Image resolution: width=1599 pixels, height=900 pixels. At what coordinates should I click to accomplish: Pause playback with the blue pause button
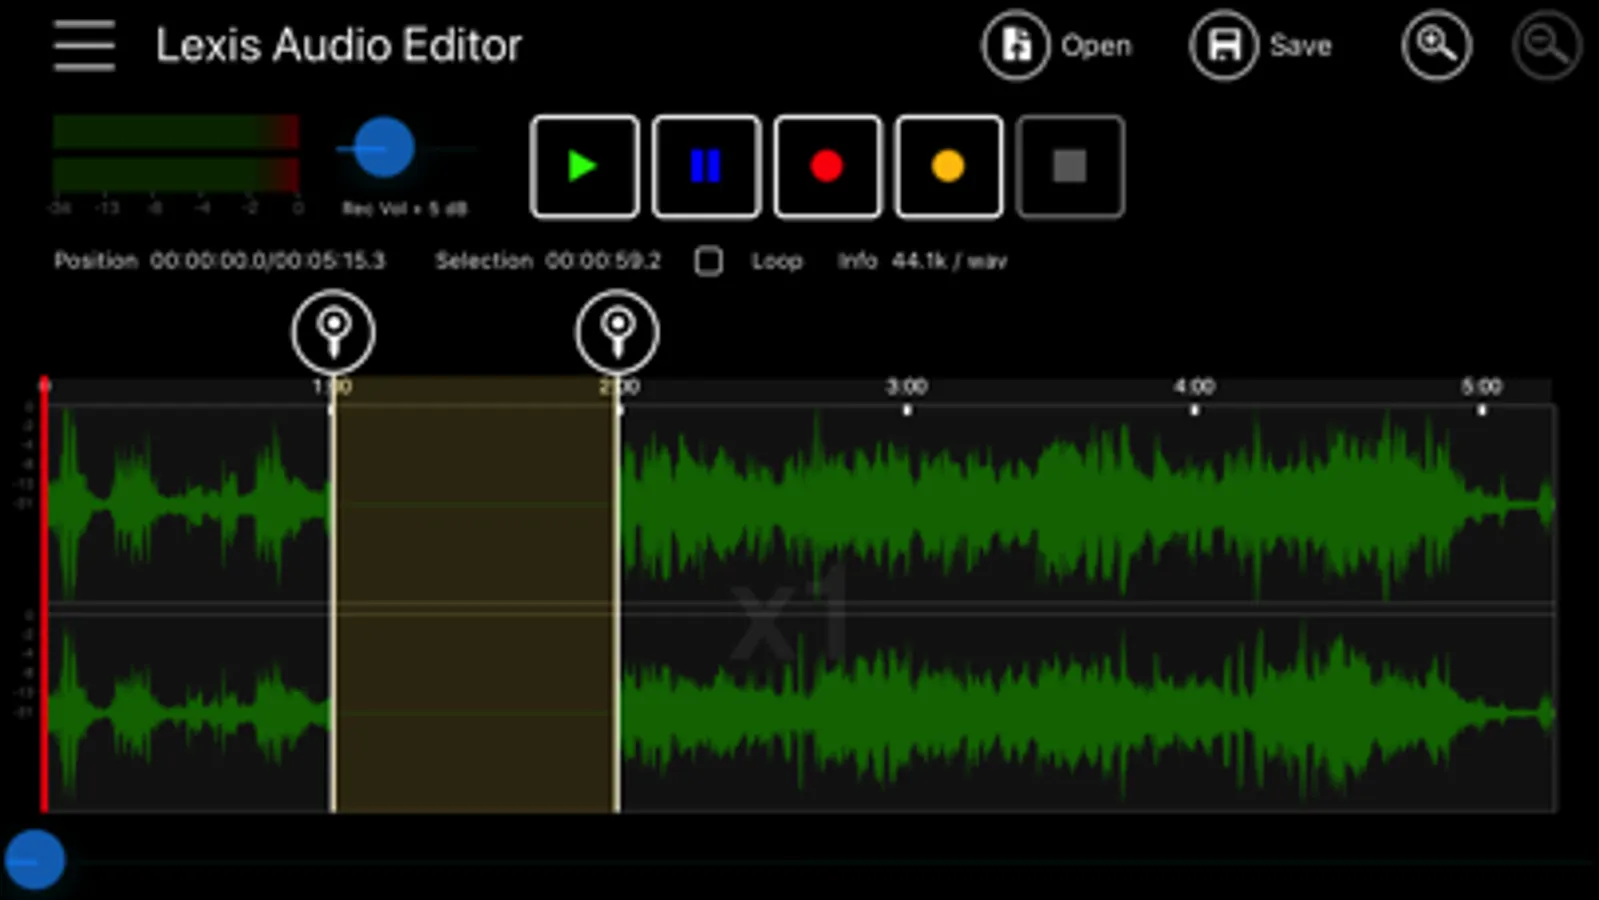point(706,166)
